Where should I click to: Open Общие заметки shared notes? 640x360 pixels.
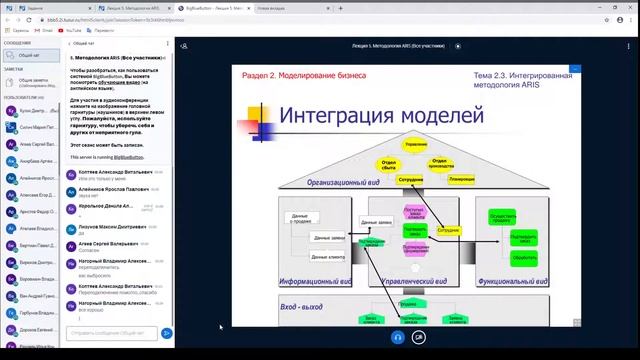tap(31, 83)
